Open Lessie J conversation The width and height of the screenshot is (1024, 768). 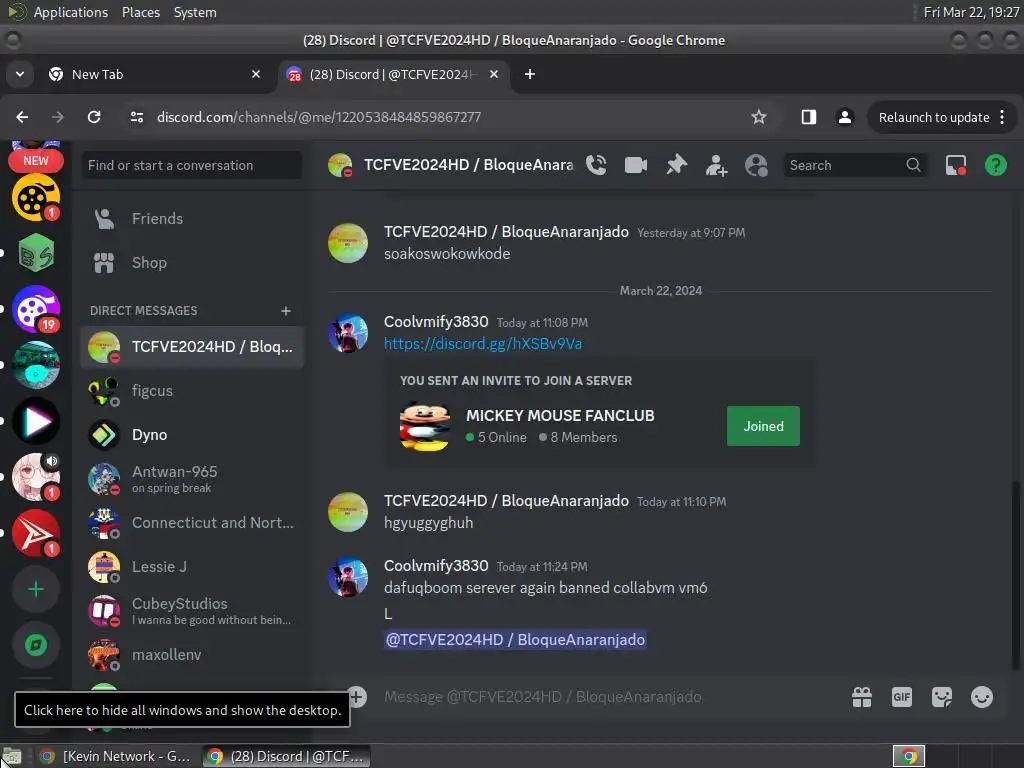(x=192, y=567)
